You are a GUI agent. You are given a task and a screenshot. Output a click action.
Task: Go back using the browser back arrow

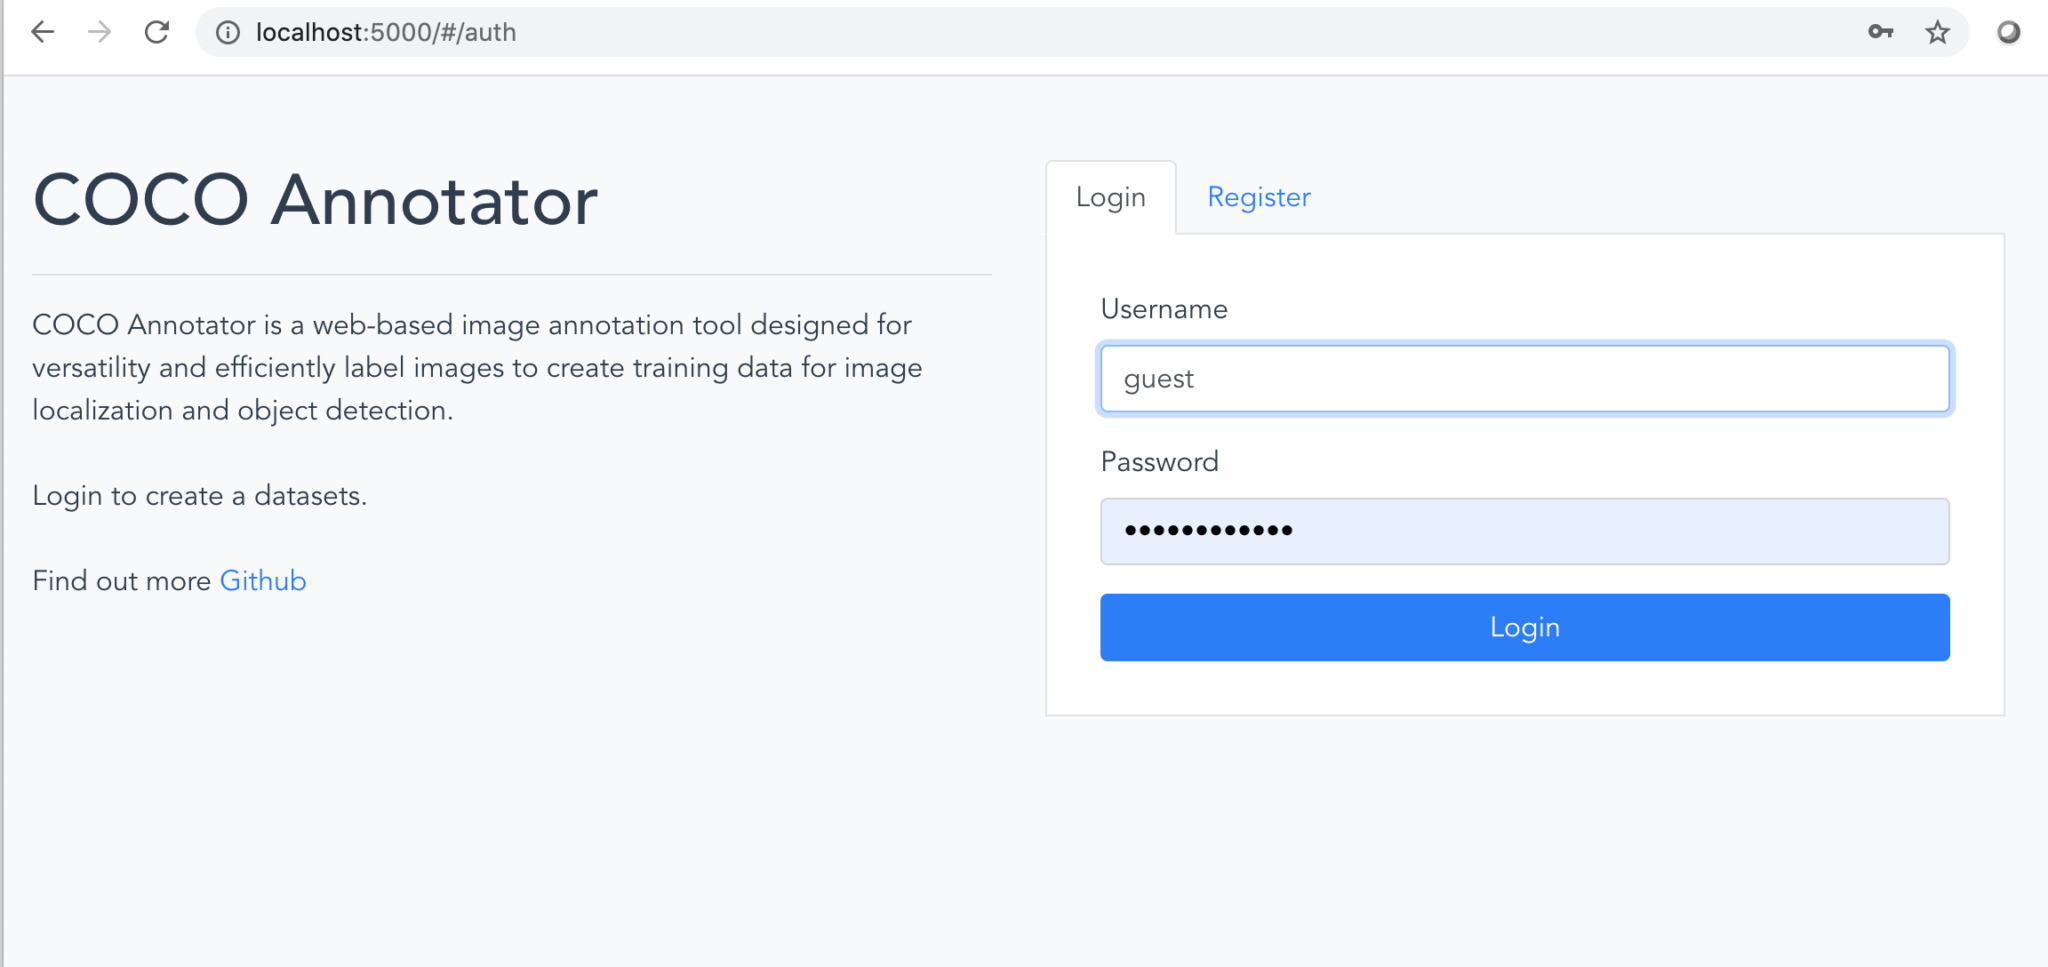point(42,31)
